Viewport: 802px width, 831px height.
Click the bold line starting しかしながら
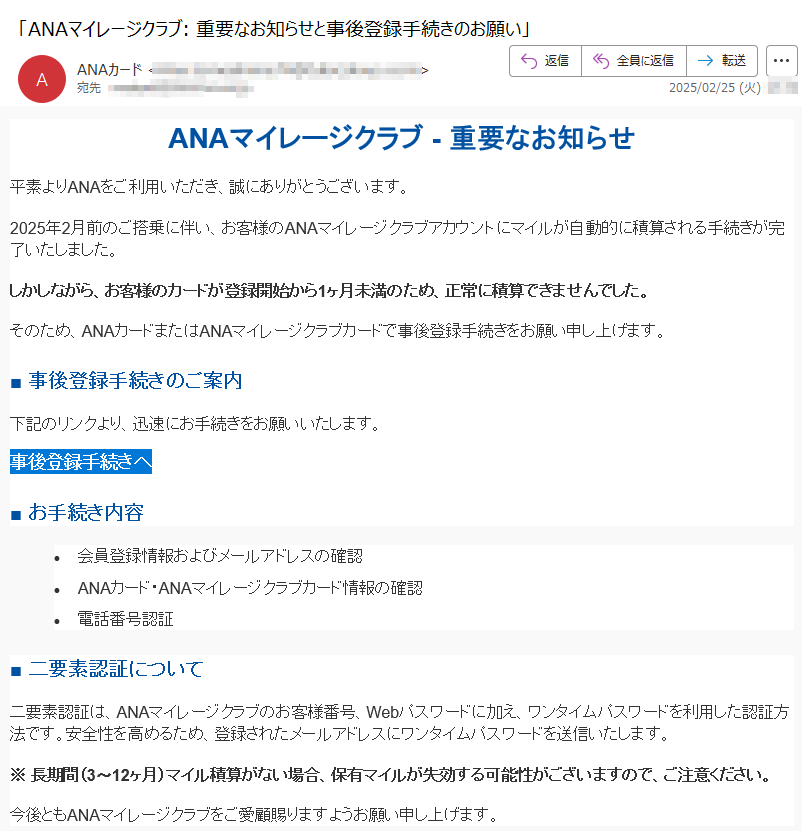coord(330,290)
